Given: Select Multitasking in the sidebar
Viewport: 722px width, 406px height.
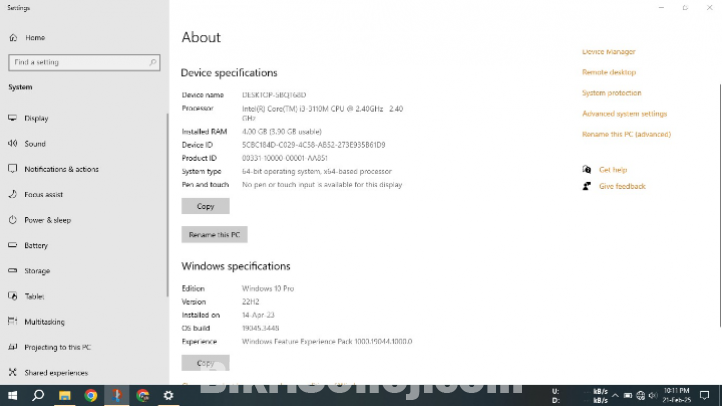Looking at the screenshot, I should 44,322.
